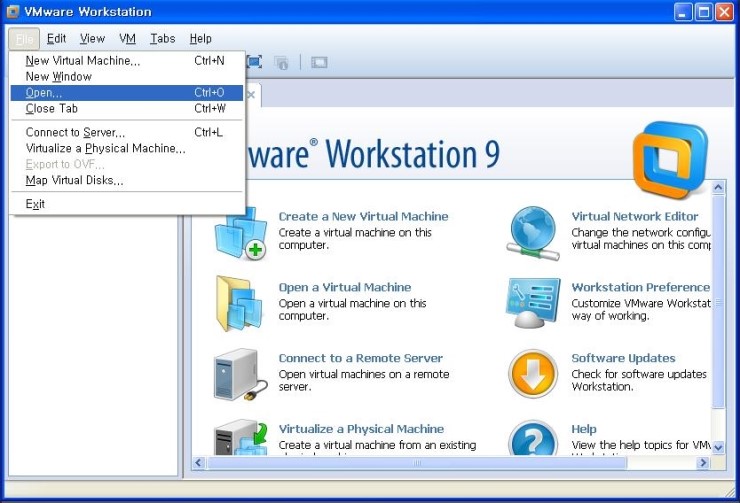Close the Home tab with its X button
740x503 pixels.
point(250,96)
